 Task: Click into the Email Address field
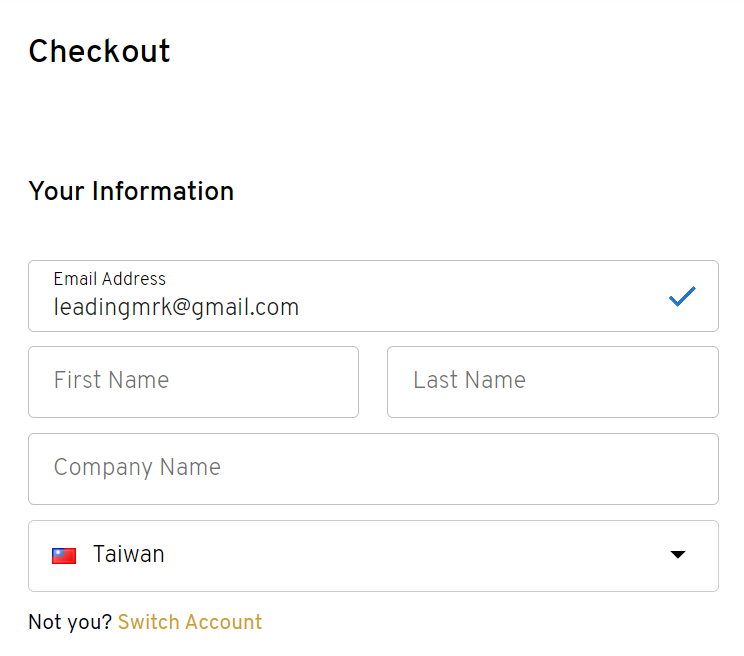373,296
